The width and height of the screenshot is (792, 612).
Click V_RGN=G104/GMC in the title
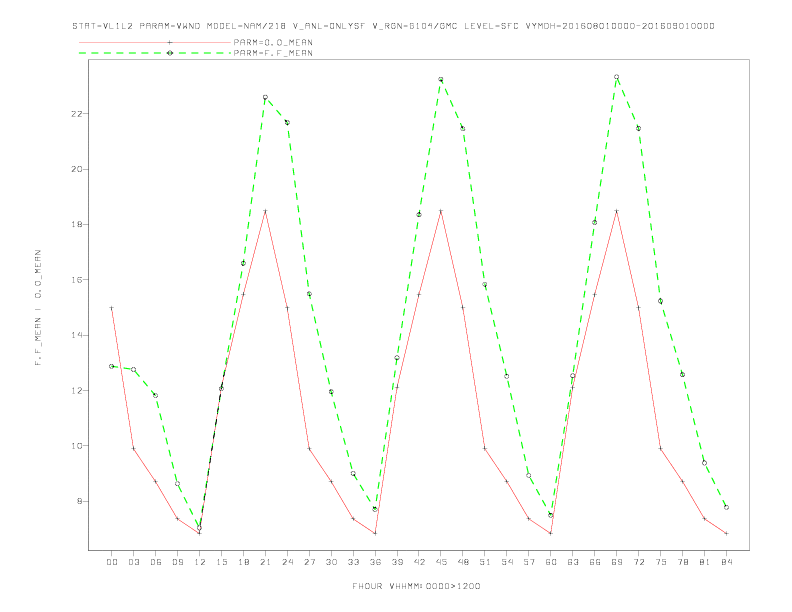tap(415, 26)
